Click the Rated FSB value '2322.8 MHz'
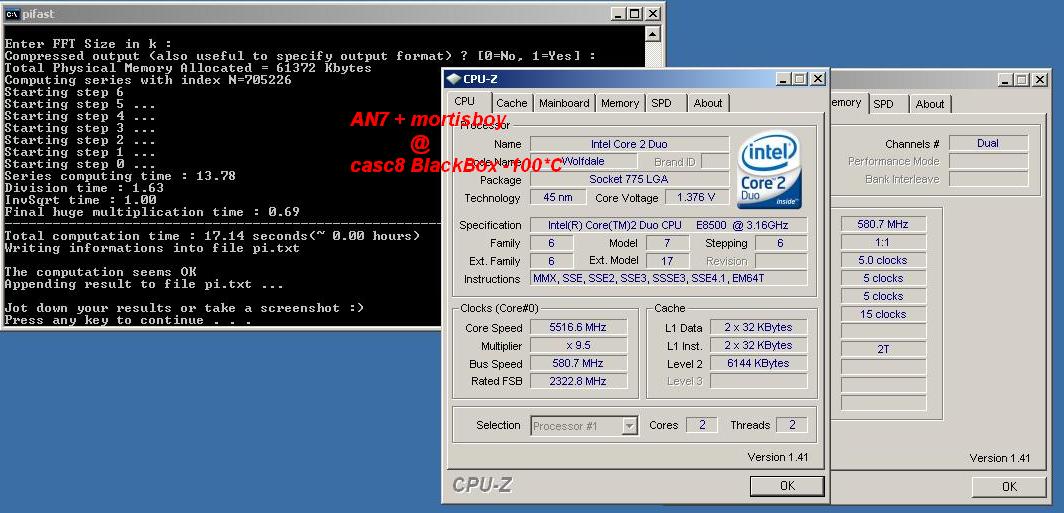Image resolution: width=1064 pixels, height=513 pixels. (578, 381)
